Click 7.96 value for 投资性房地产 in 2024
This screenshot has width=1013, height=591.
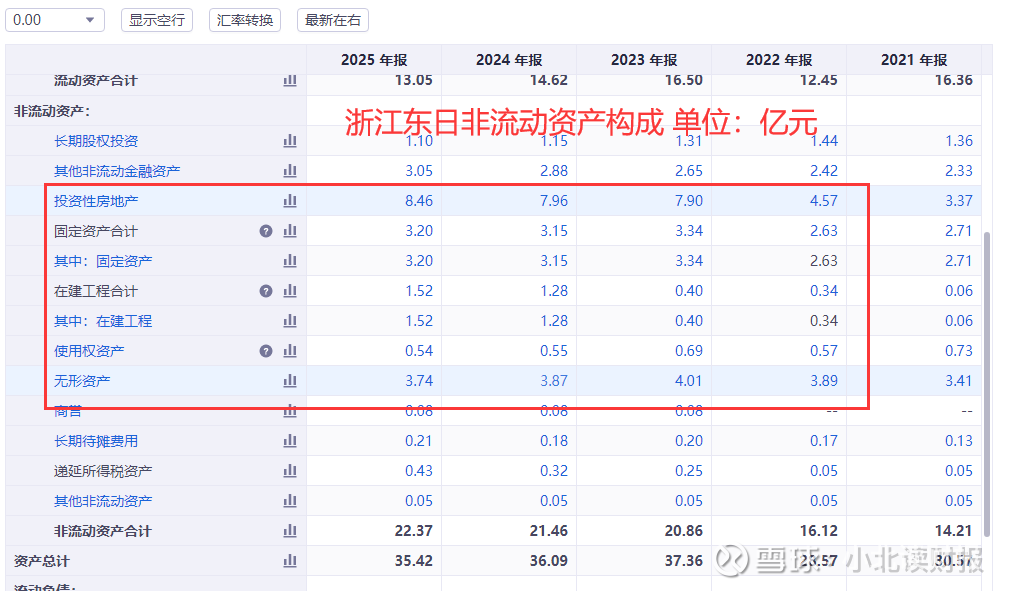[x=554, y=201]
